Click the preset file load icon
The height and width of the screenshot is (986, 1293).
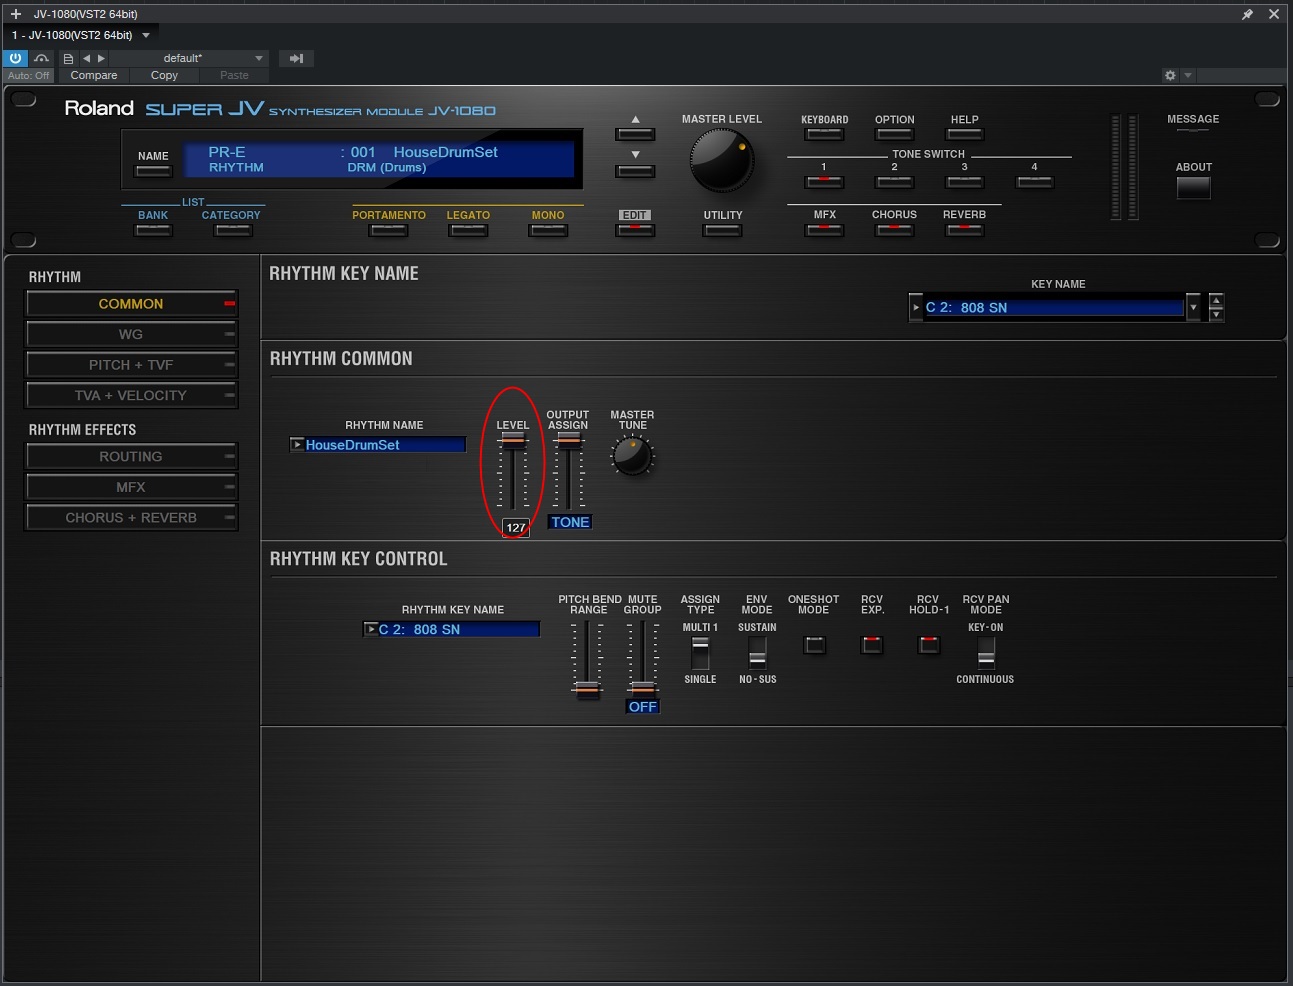68,58
